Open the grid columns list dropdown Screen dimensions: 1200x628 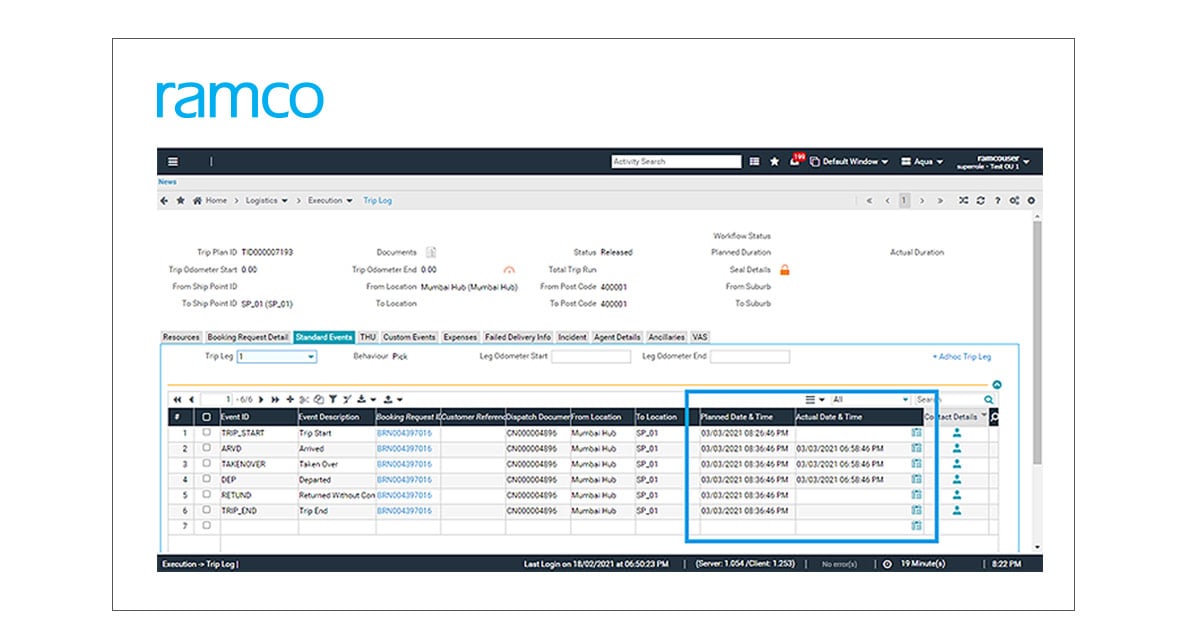[815, 399]
